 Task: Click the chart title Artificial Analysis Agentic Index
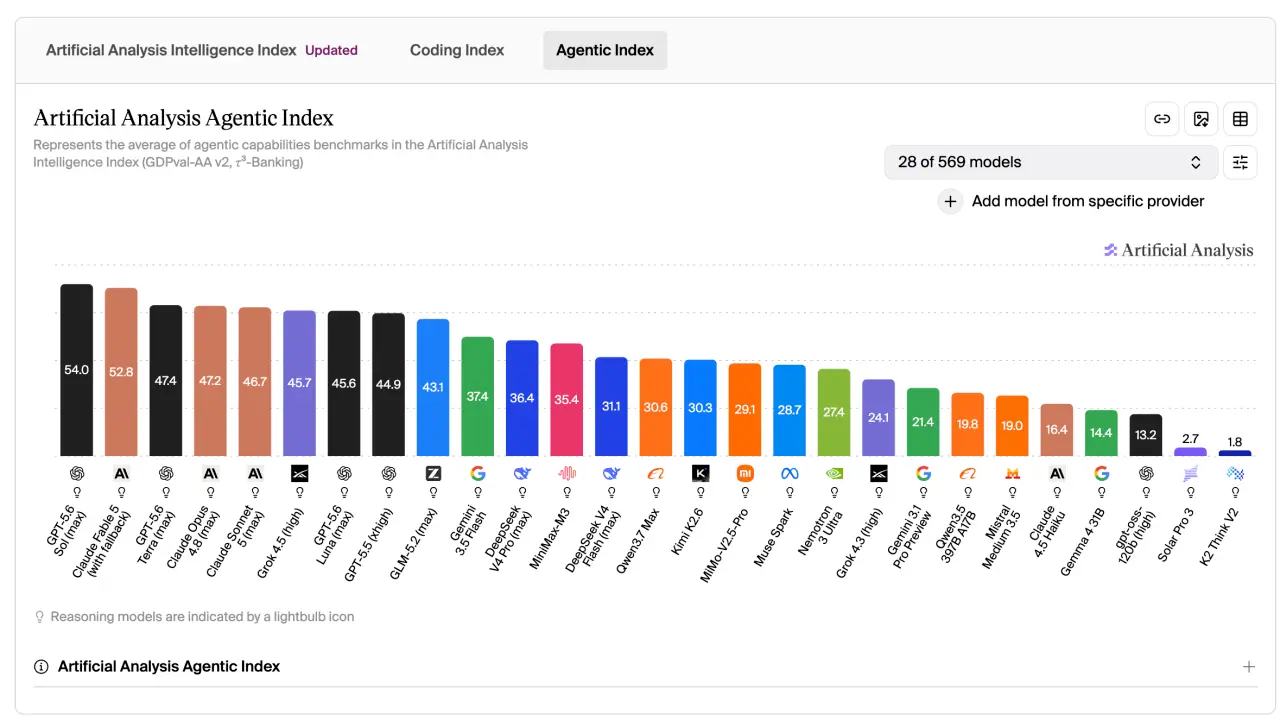click(184, 118)
